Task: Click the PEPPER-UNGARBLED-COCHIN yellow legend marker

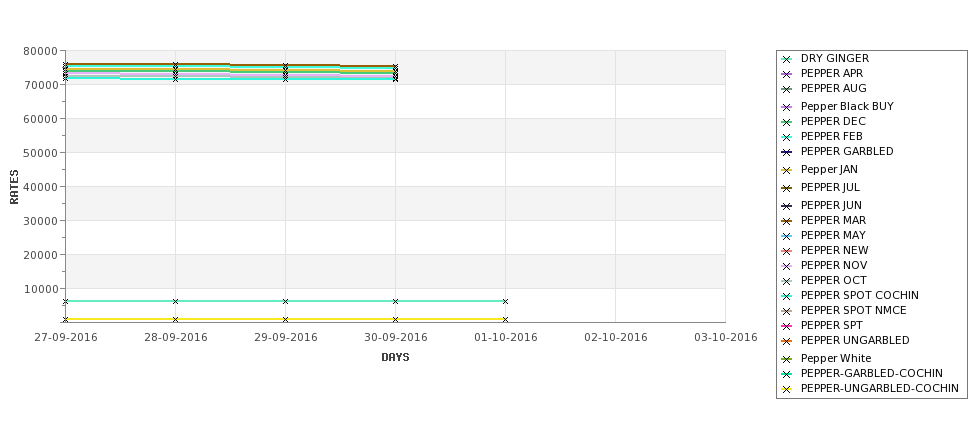Action: point(787,390)
